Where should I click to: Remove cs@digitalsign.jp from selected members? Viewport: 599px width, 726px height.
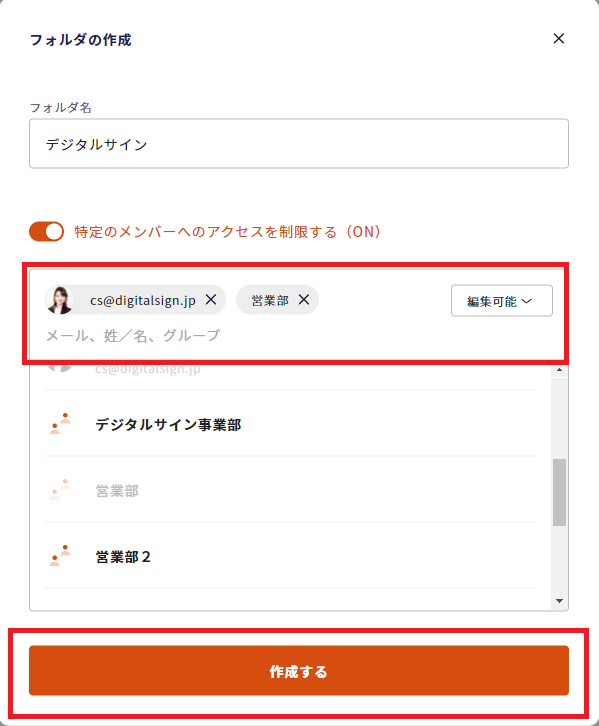(x=211, y=300)
